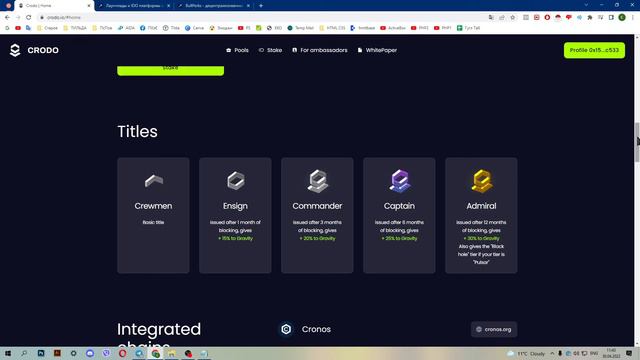The height and width of the screenshot is (360, 640).
Task: Click the Cronos chain logo icon
Action: point(286,329)
